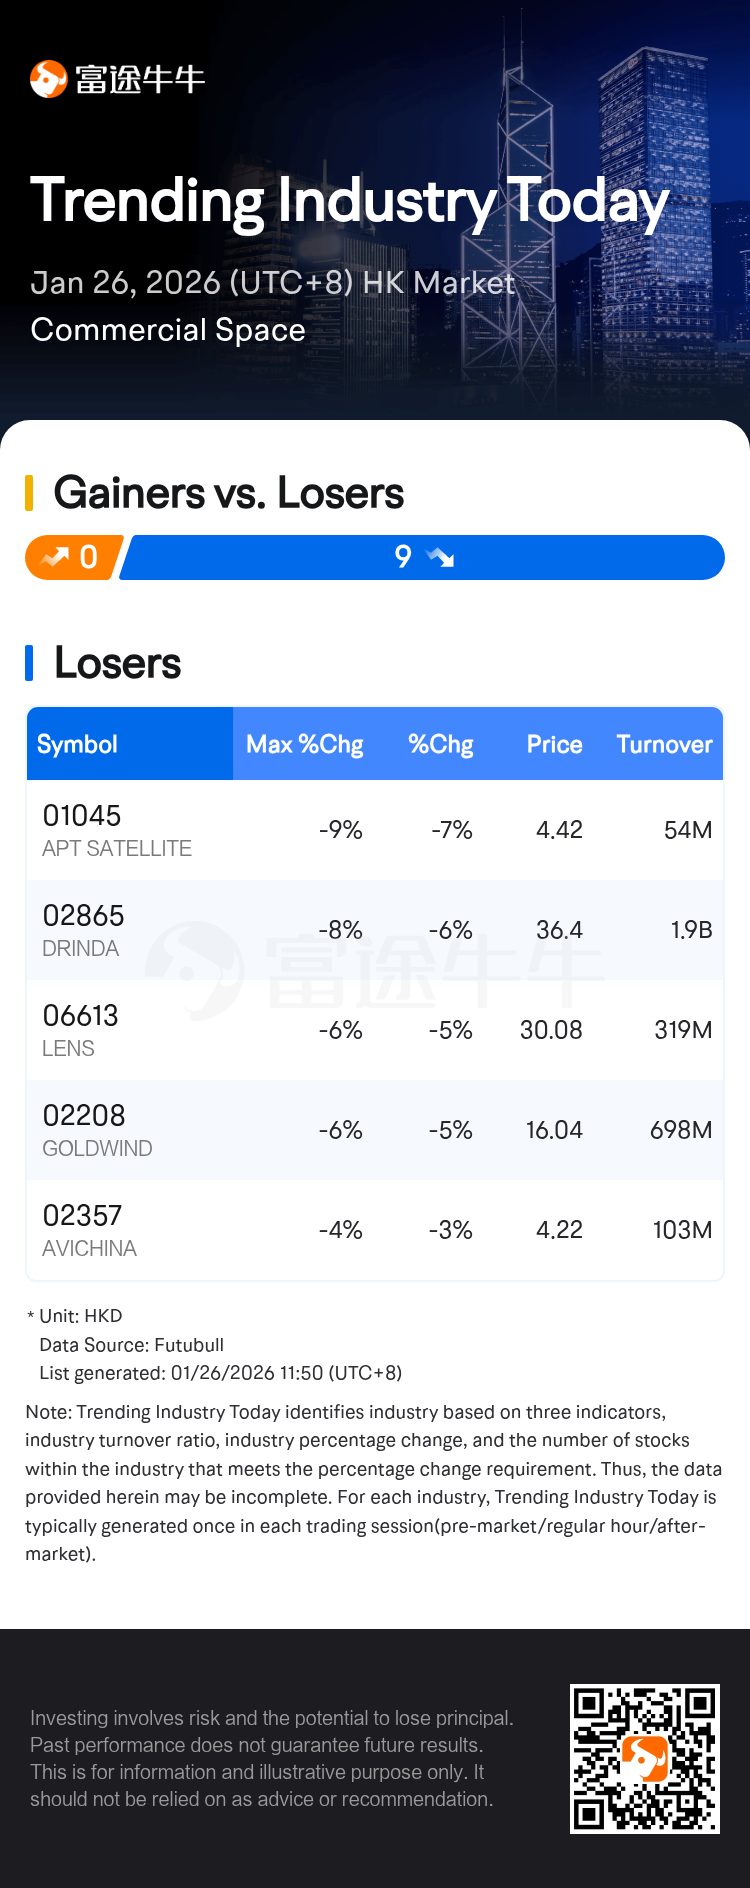Screen dimensions: 750x1888
Task: Click the Futubull icon inside QR code
Action: pyautogui.click(x=645, y=1758)
